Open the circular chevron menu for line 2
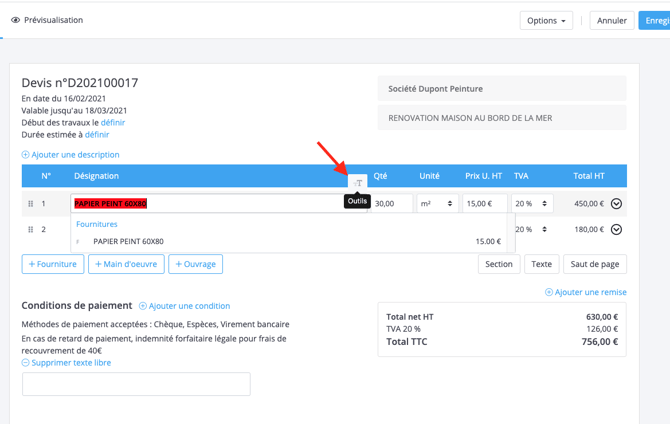Image resolution: width=670 pixels, height=424 pixels. click(x=616, y=230)
